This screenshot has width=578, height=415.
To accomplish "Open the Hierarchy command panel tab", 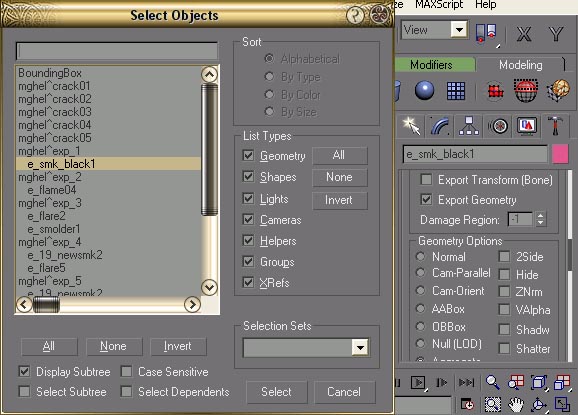I will [469, 126].
